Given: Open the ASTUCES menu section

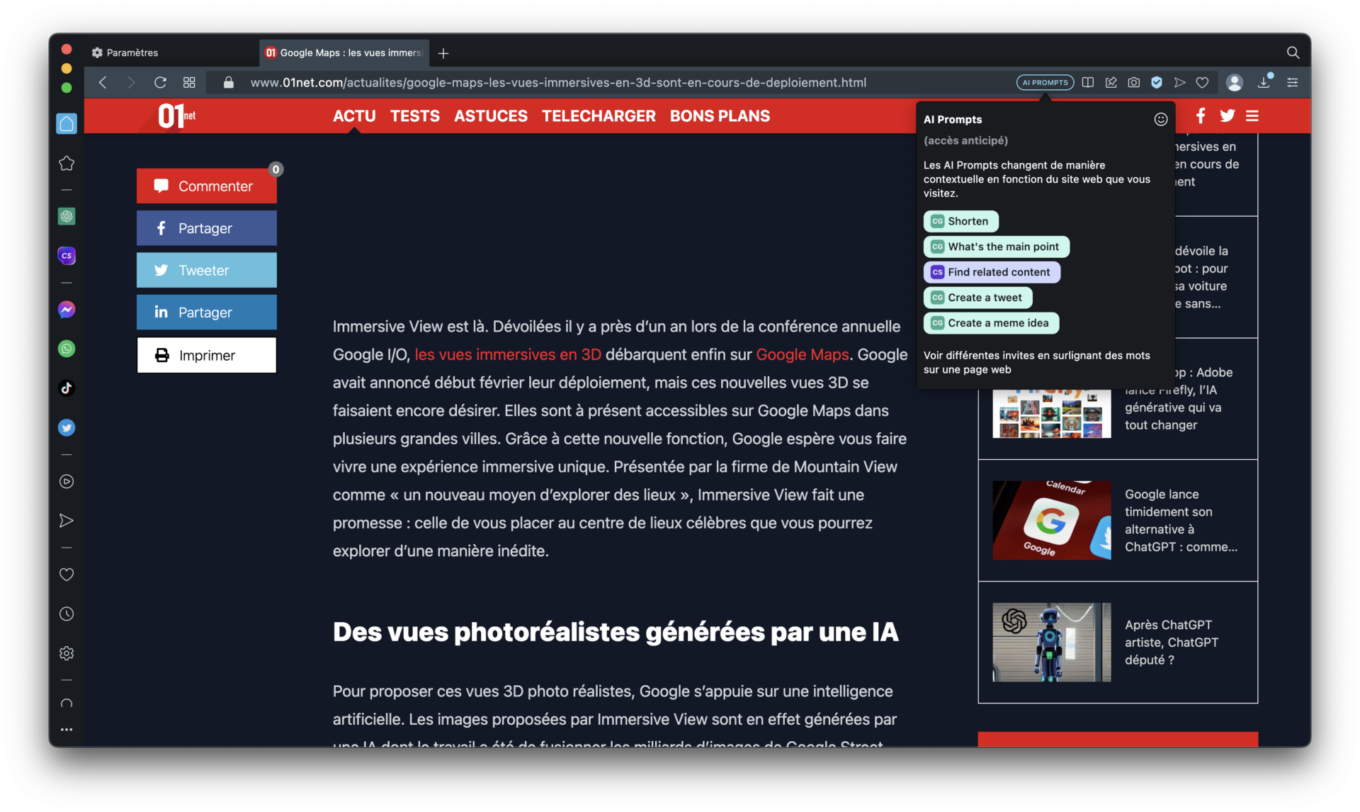Looking at the screenshot, I should point(491,116).
